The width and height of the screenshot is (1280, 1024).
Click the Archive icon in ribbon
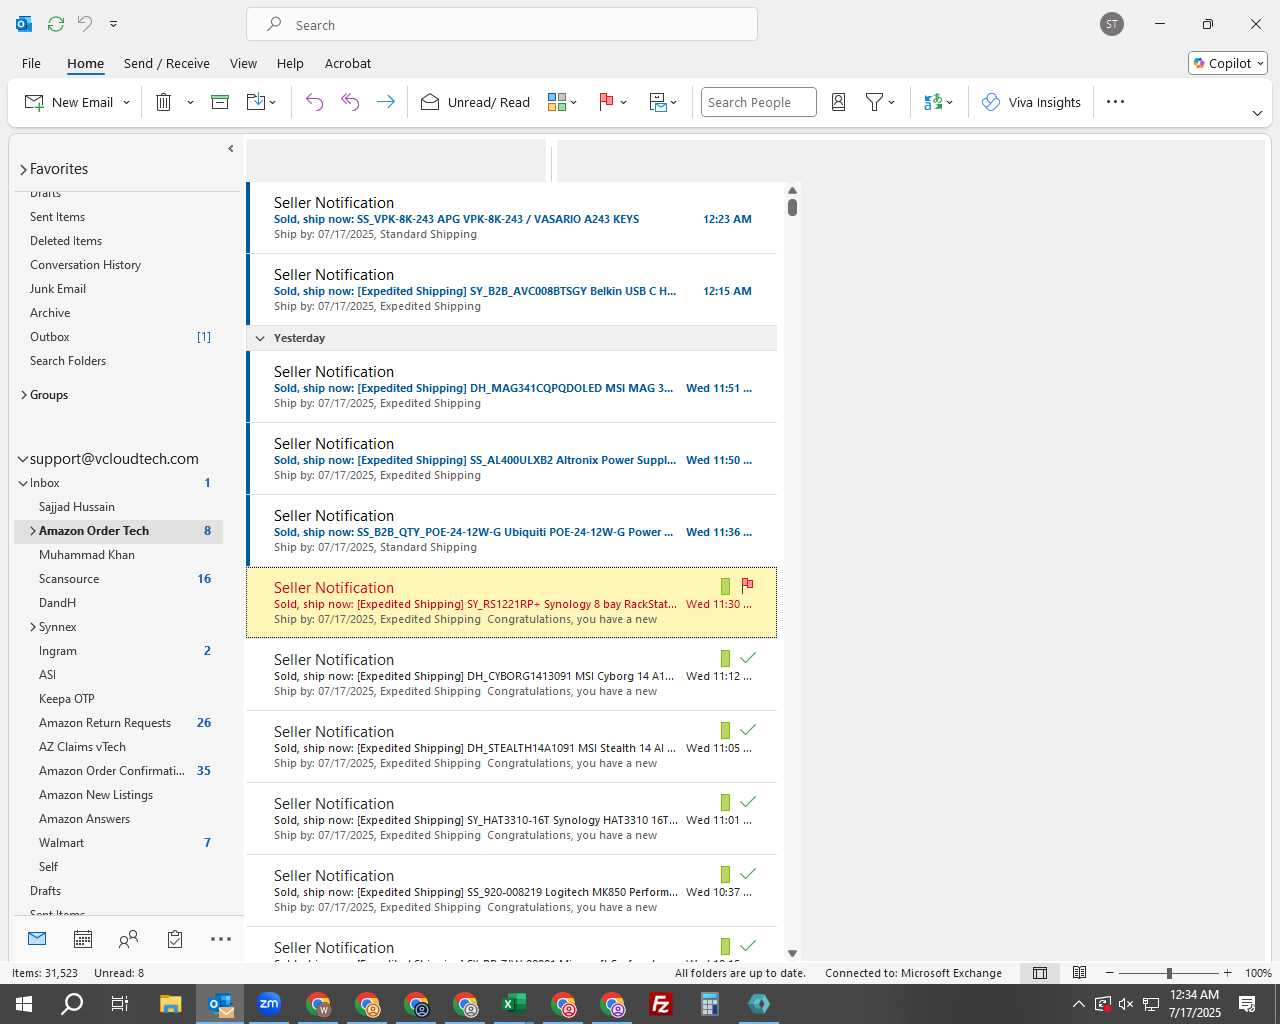[220, 102]
